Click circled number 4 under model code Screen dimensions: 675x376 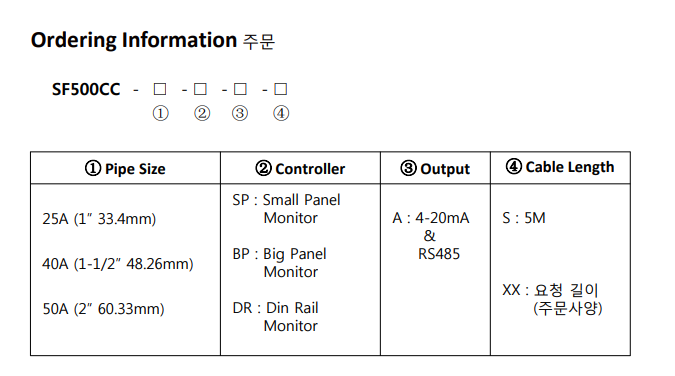click(x=281, y=114)
